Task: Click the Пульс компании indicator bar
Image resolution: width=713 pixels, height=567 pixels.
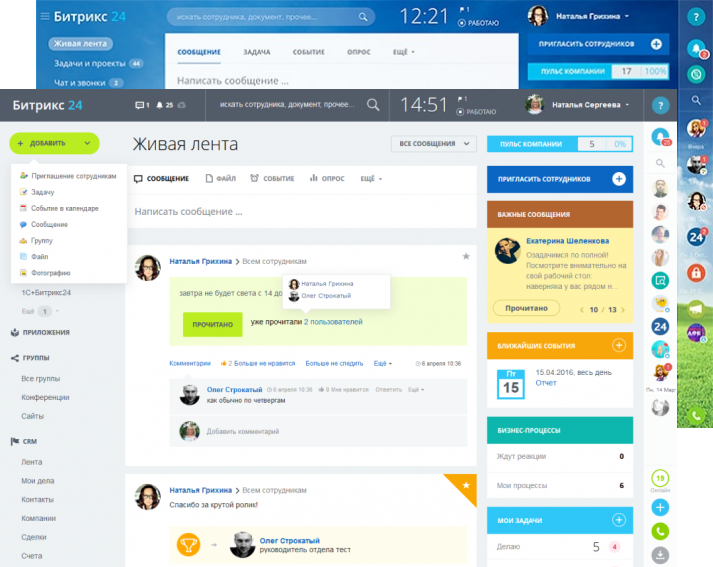Action: point(559,144)
